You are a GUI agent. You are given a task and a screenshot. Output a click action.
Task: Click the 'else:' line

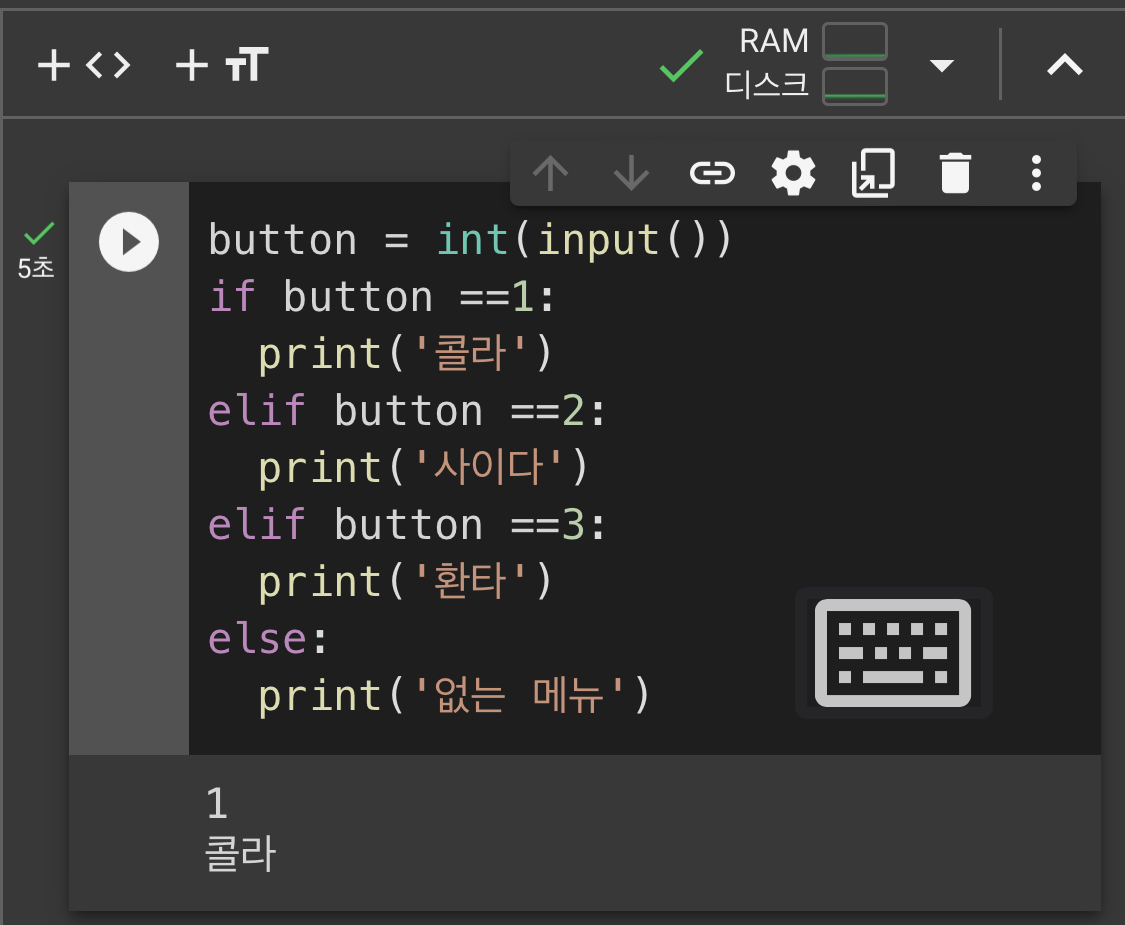click(x=268, y=639)
